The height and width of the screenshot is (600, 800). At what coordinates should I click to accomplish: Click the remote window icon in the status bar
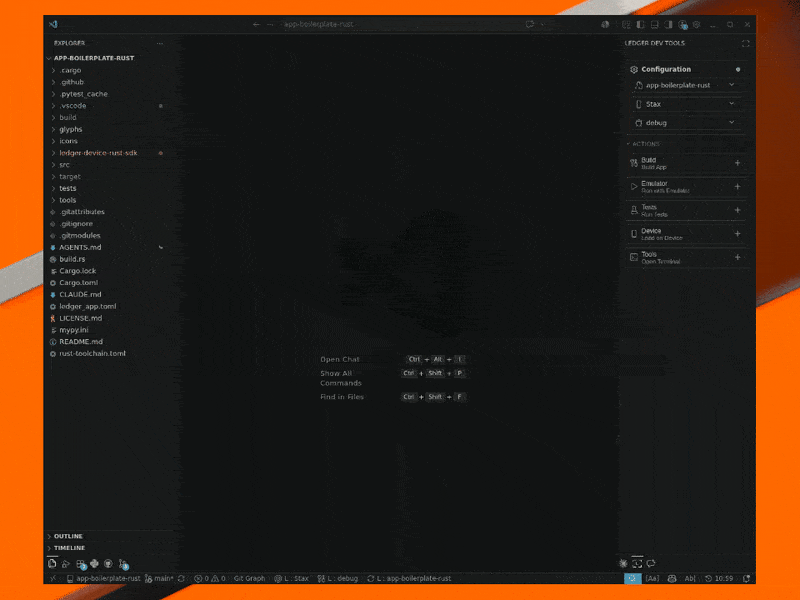[x=53, y=578]
